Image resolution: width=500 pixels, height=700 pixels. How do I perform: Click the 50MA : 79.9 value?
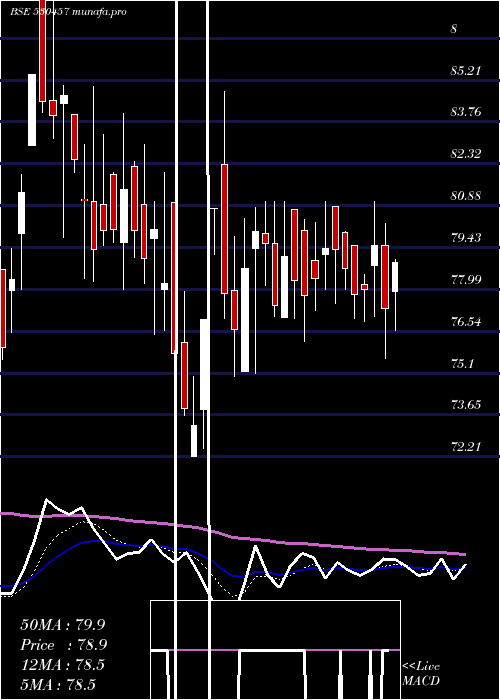65,624
